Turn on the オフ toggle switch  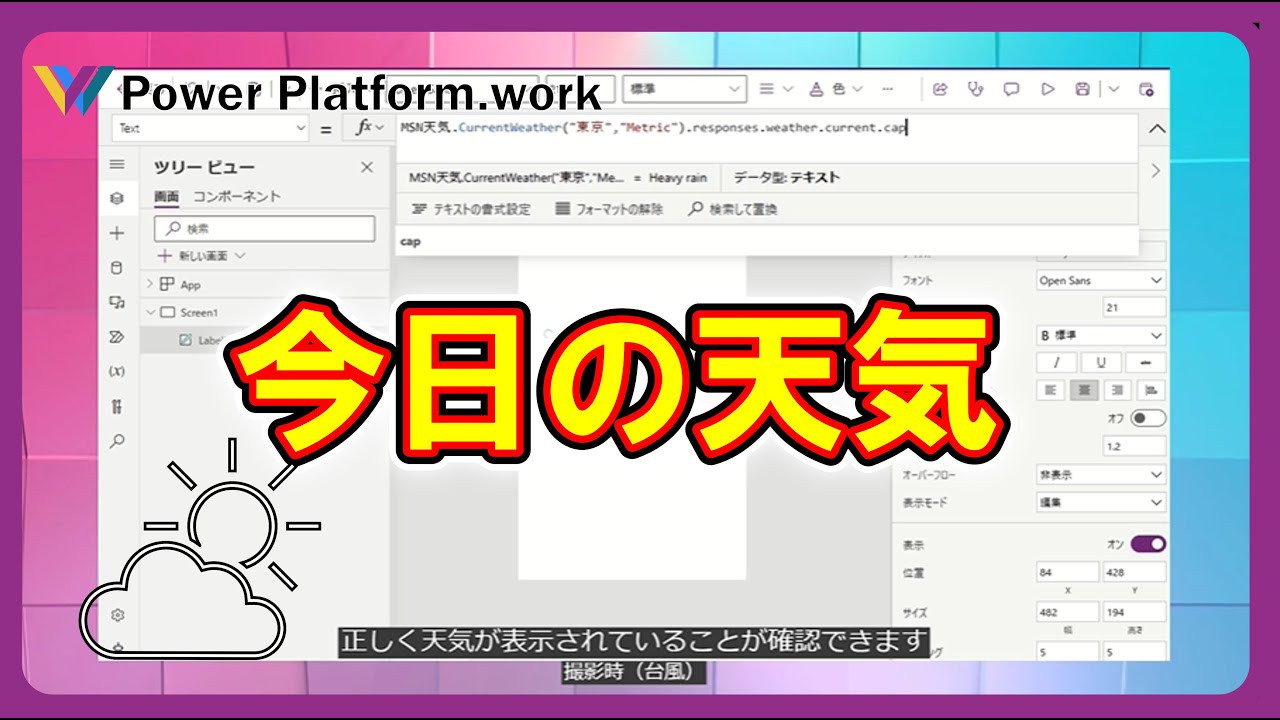tap(1148, 418)
